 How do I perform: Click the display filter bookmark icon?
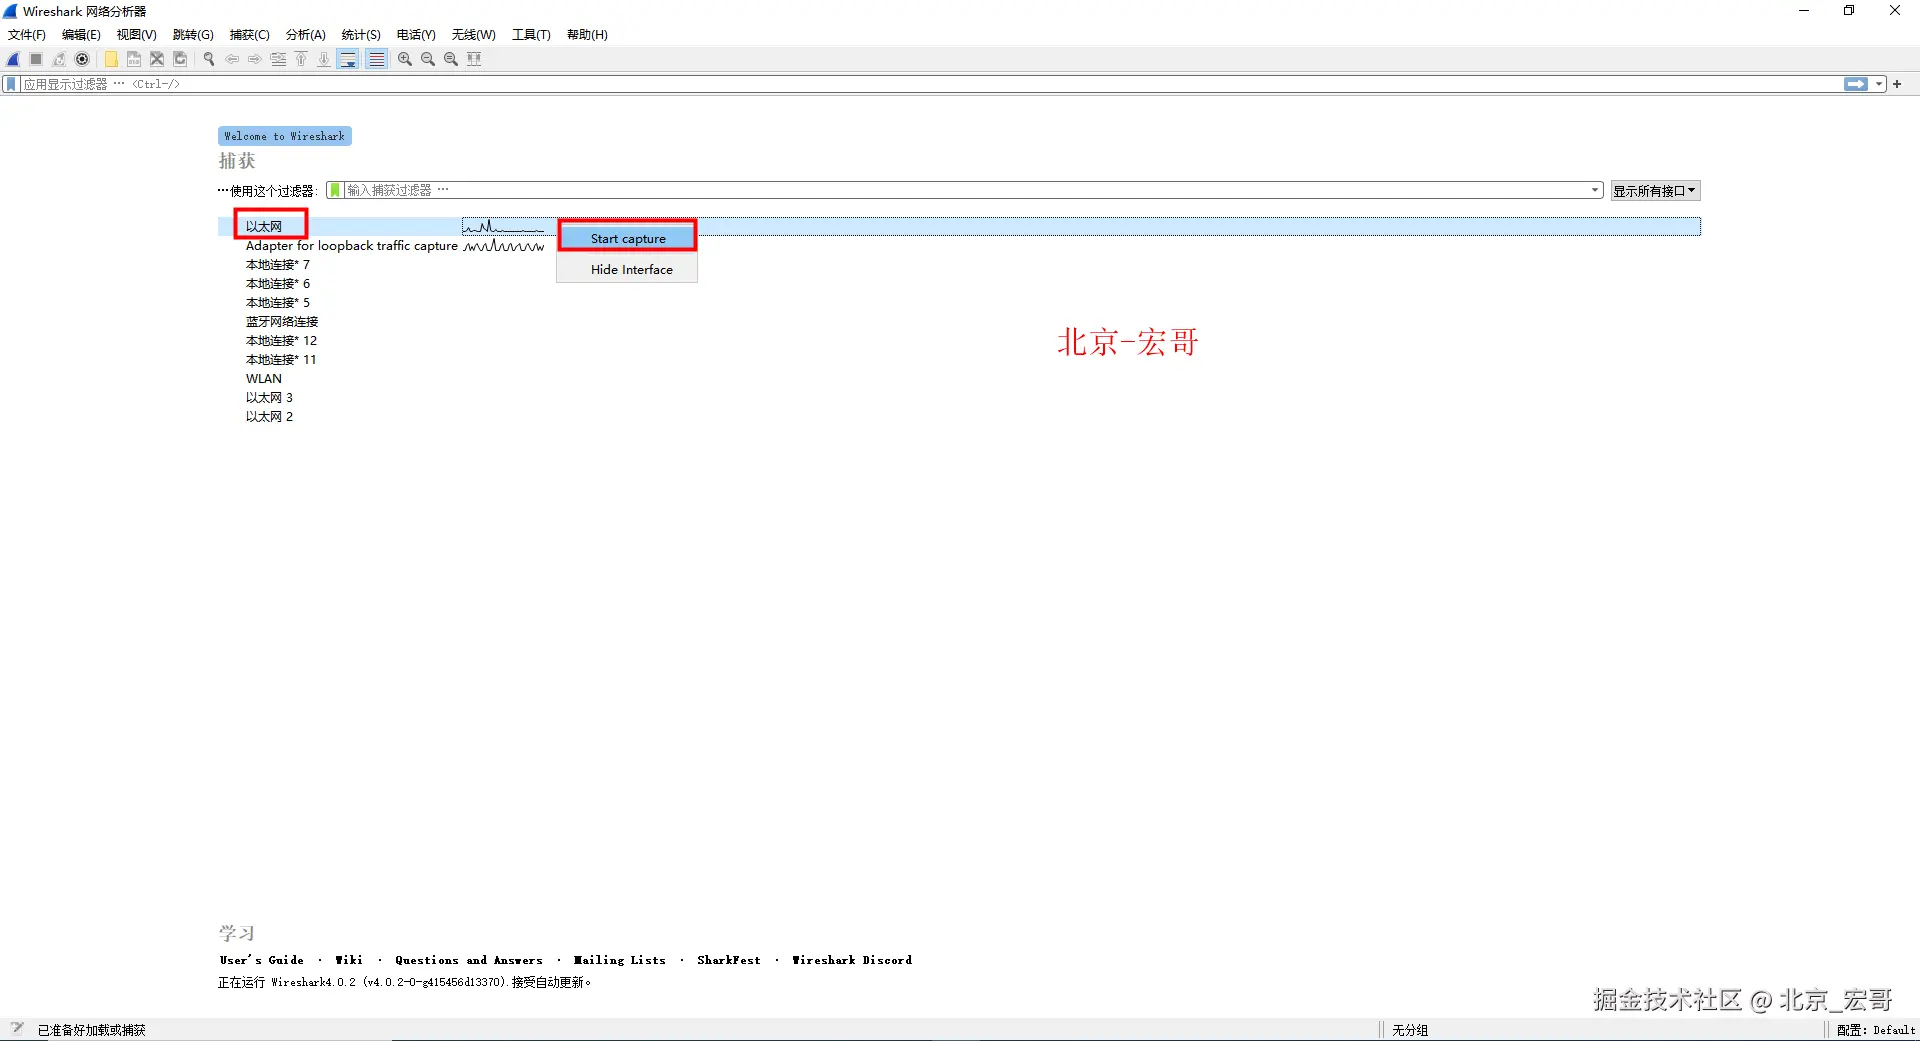(11, 84)
